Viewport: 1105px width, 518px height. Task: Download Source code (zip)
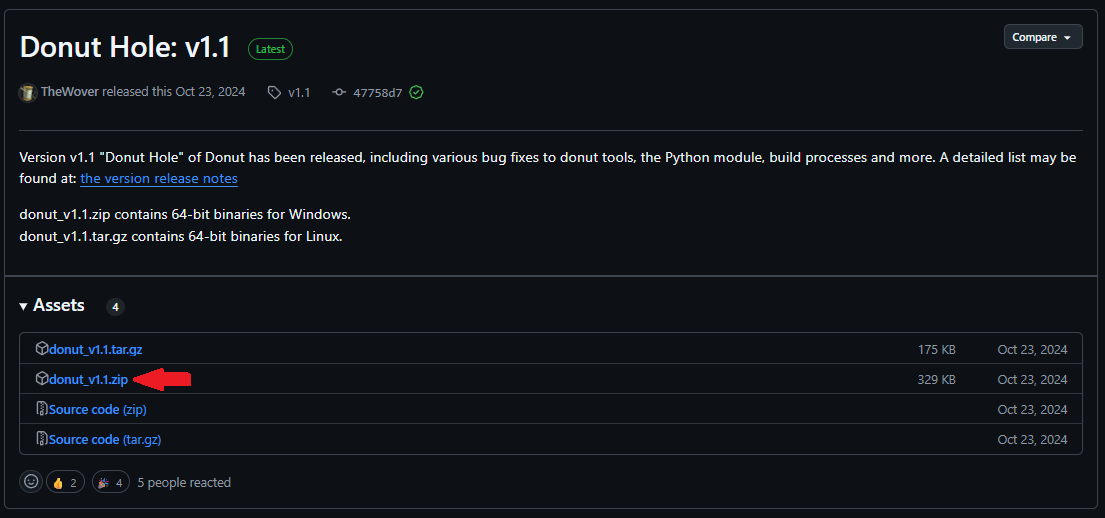click(x=98, y=409)
